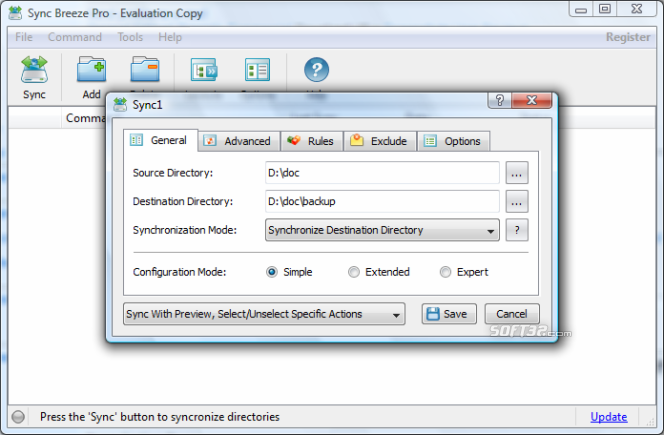Click the Help question mark toolbar icon
This screenshot has height=435, width=664.
pos(316,69)
